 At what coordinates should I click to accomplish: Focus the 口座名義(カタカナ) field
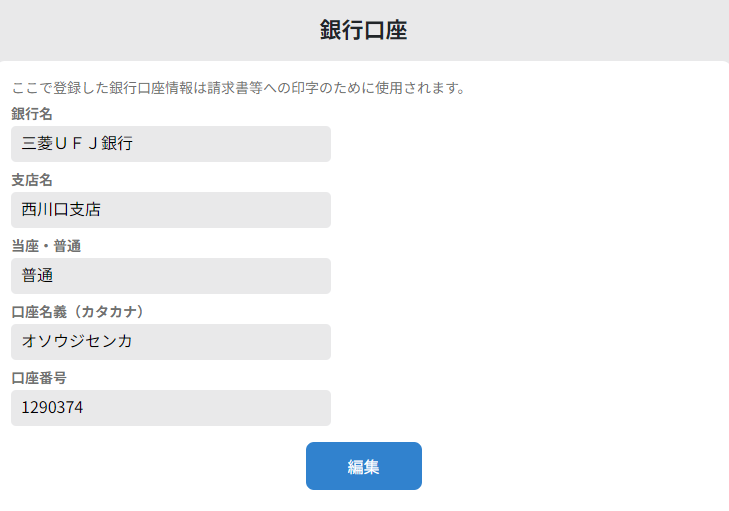pyautogui.click(x=170, y=342)
